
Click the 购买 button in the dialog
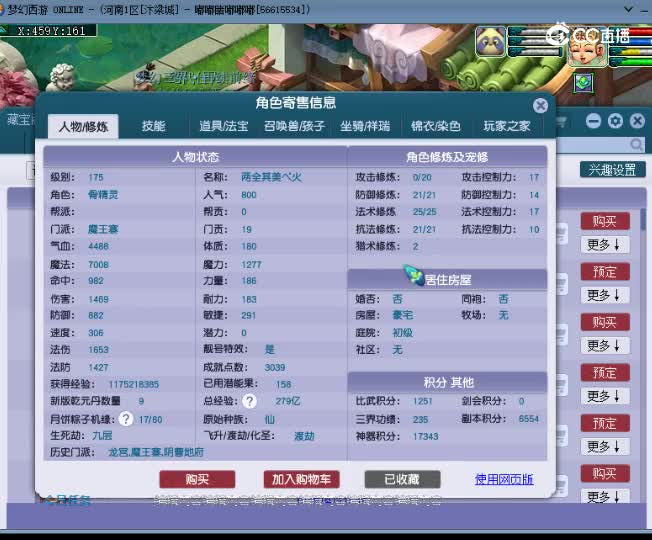[x=197, y=479]
